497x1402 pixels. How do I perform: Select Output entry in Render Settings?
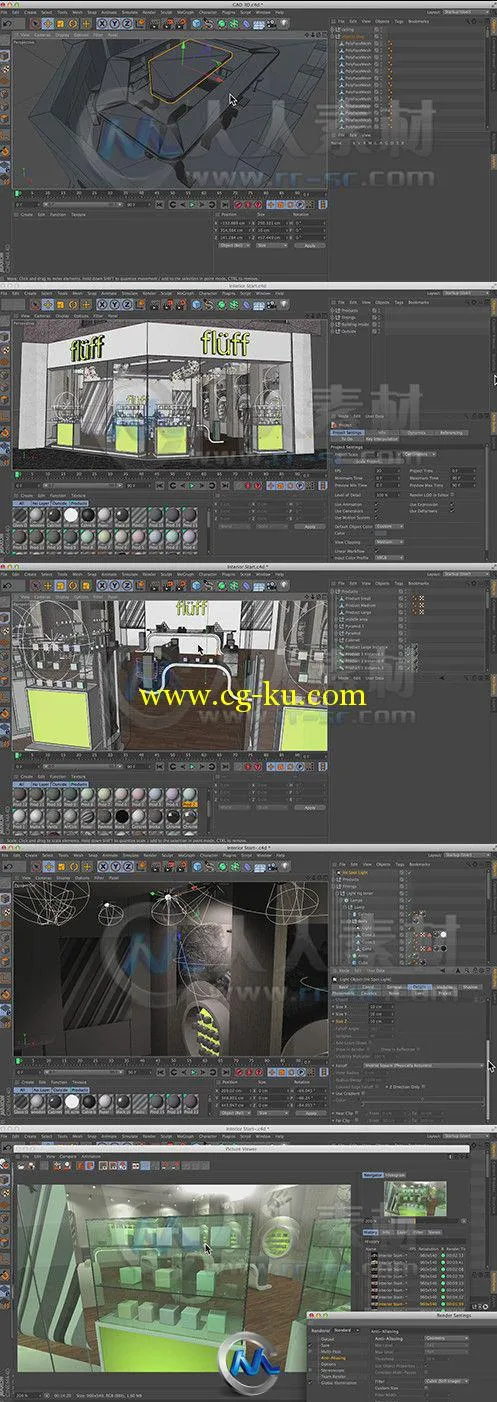(x=327, y=1339)
